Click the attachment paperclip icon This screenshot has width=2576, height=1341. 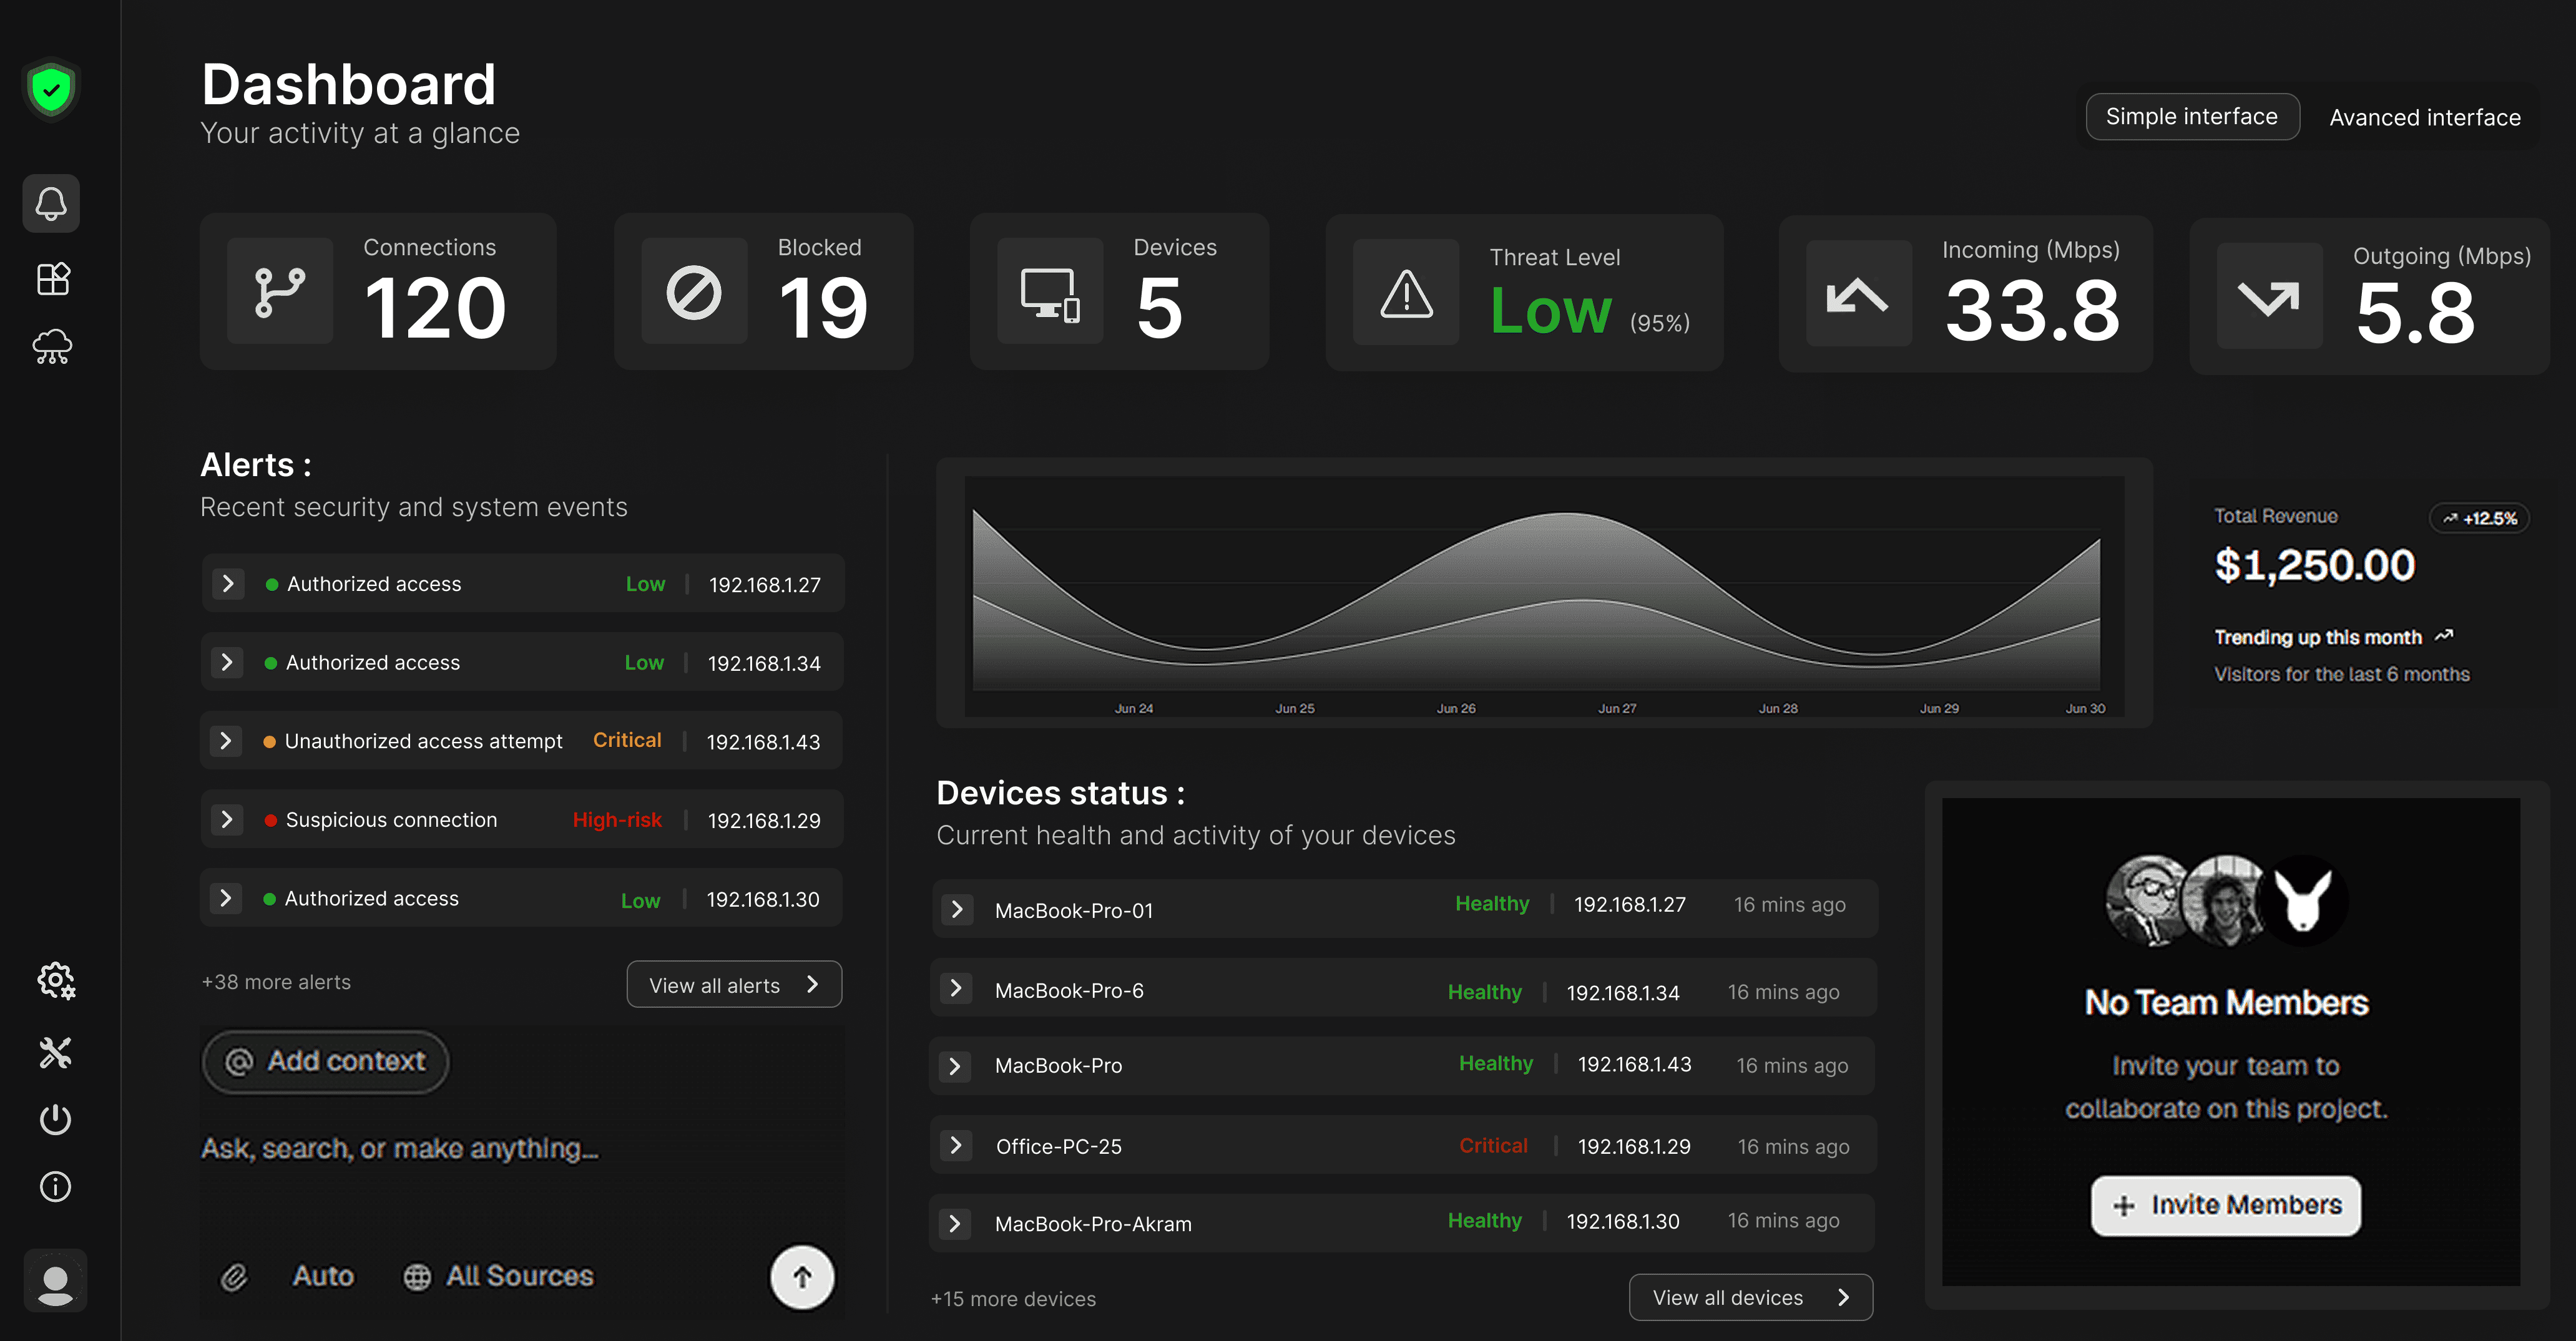click(x=234, y=1277)
